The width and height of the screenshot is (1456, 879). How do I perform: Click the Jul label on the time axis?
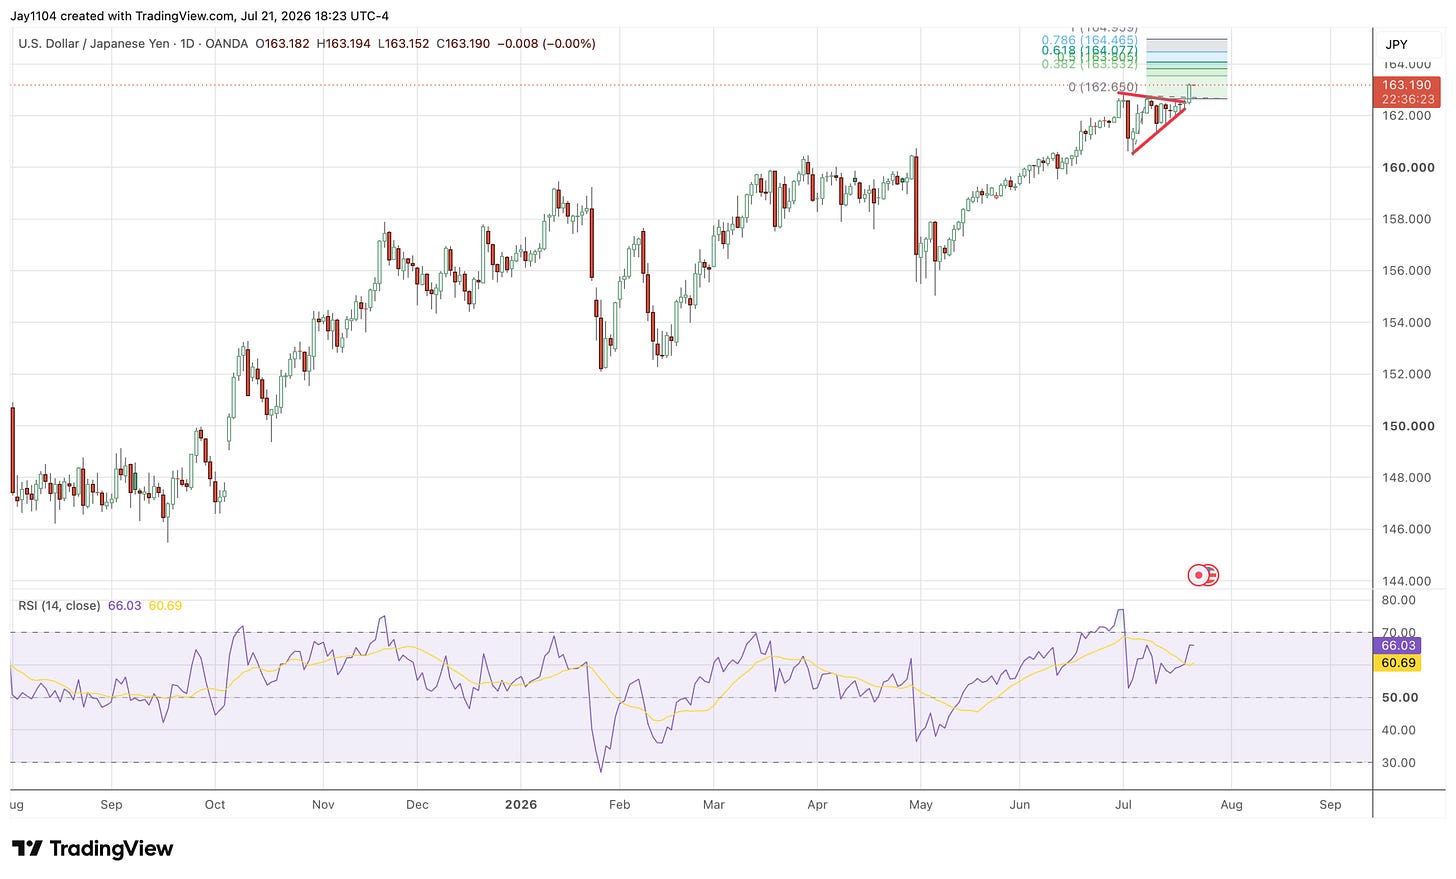(1123, 805)
